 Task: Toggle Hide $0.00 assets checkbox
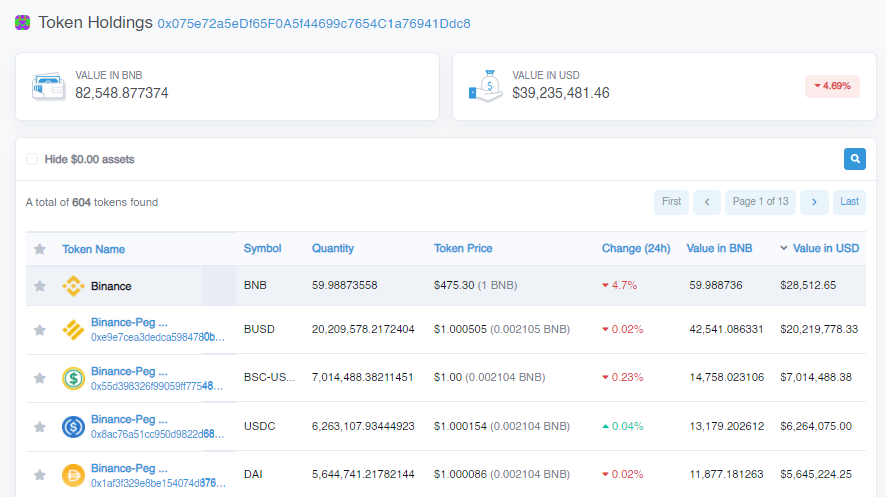point(32,159)
